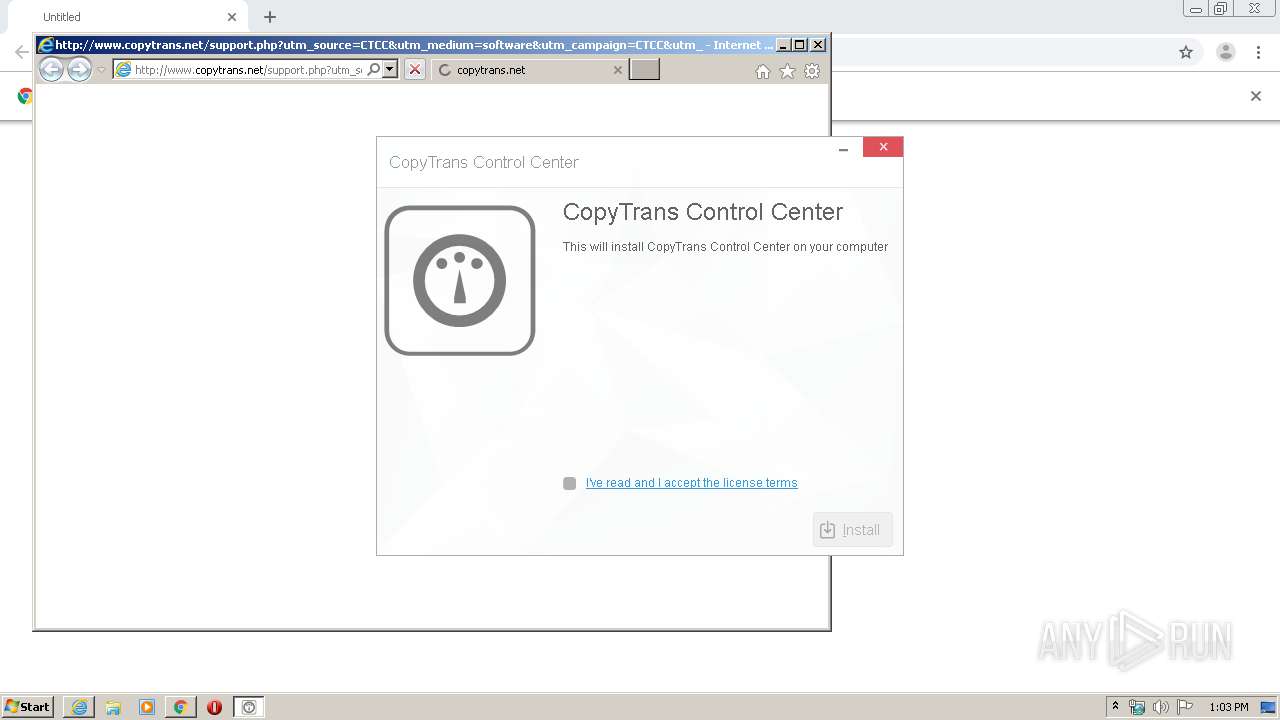Image resolution: width=1280 pixels, height=720 pixels.
Task: Open the license terms link
Action: click(691, 483)
